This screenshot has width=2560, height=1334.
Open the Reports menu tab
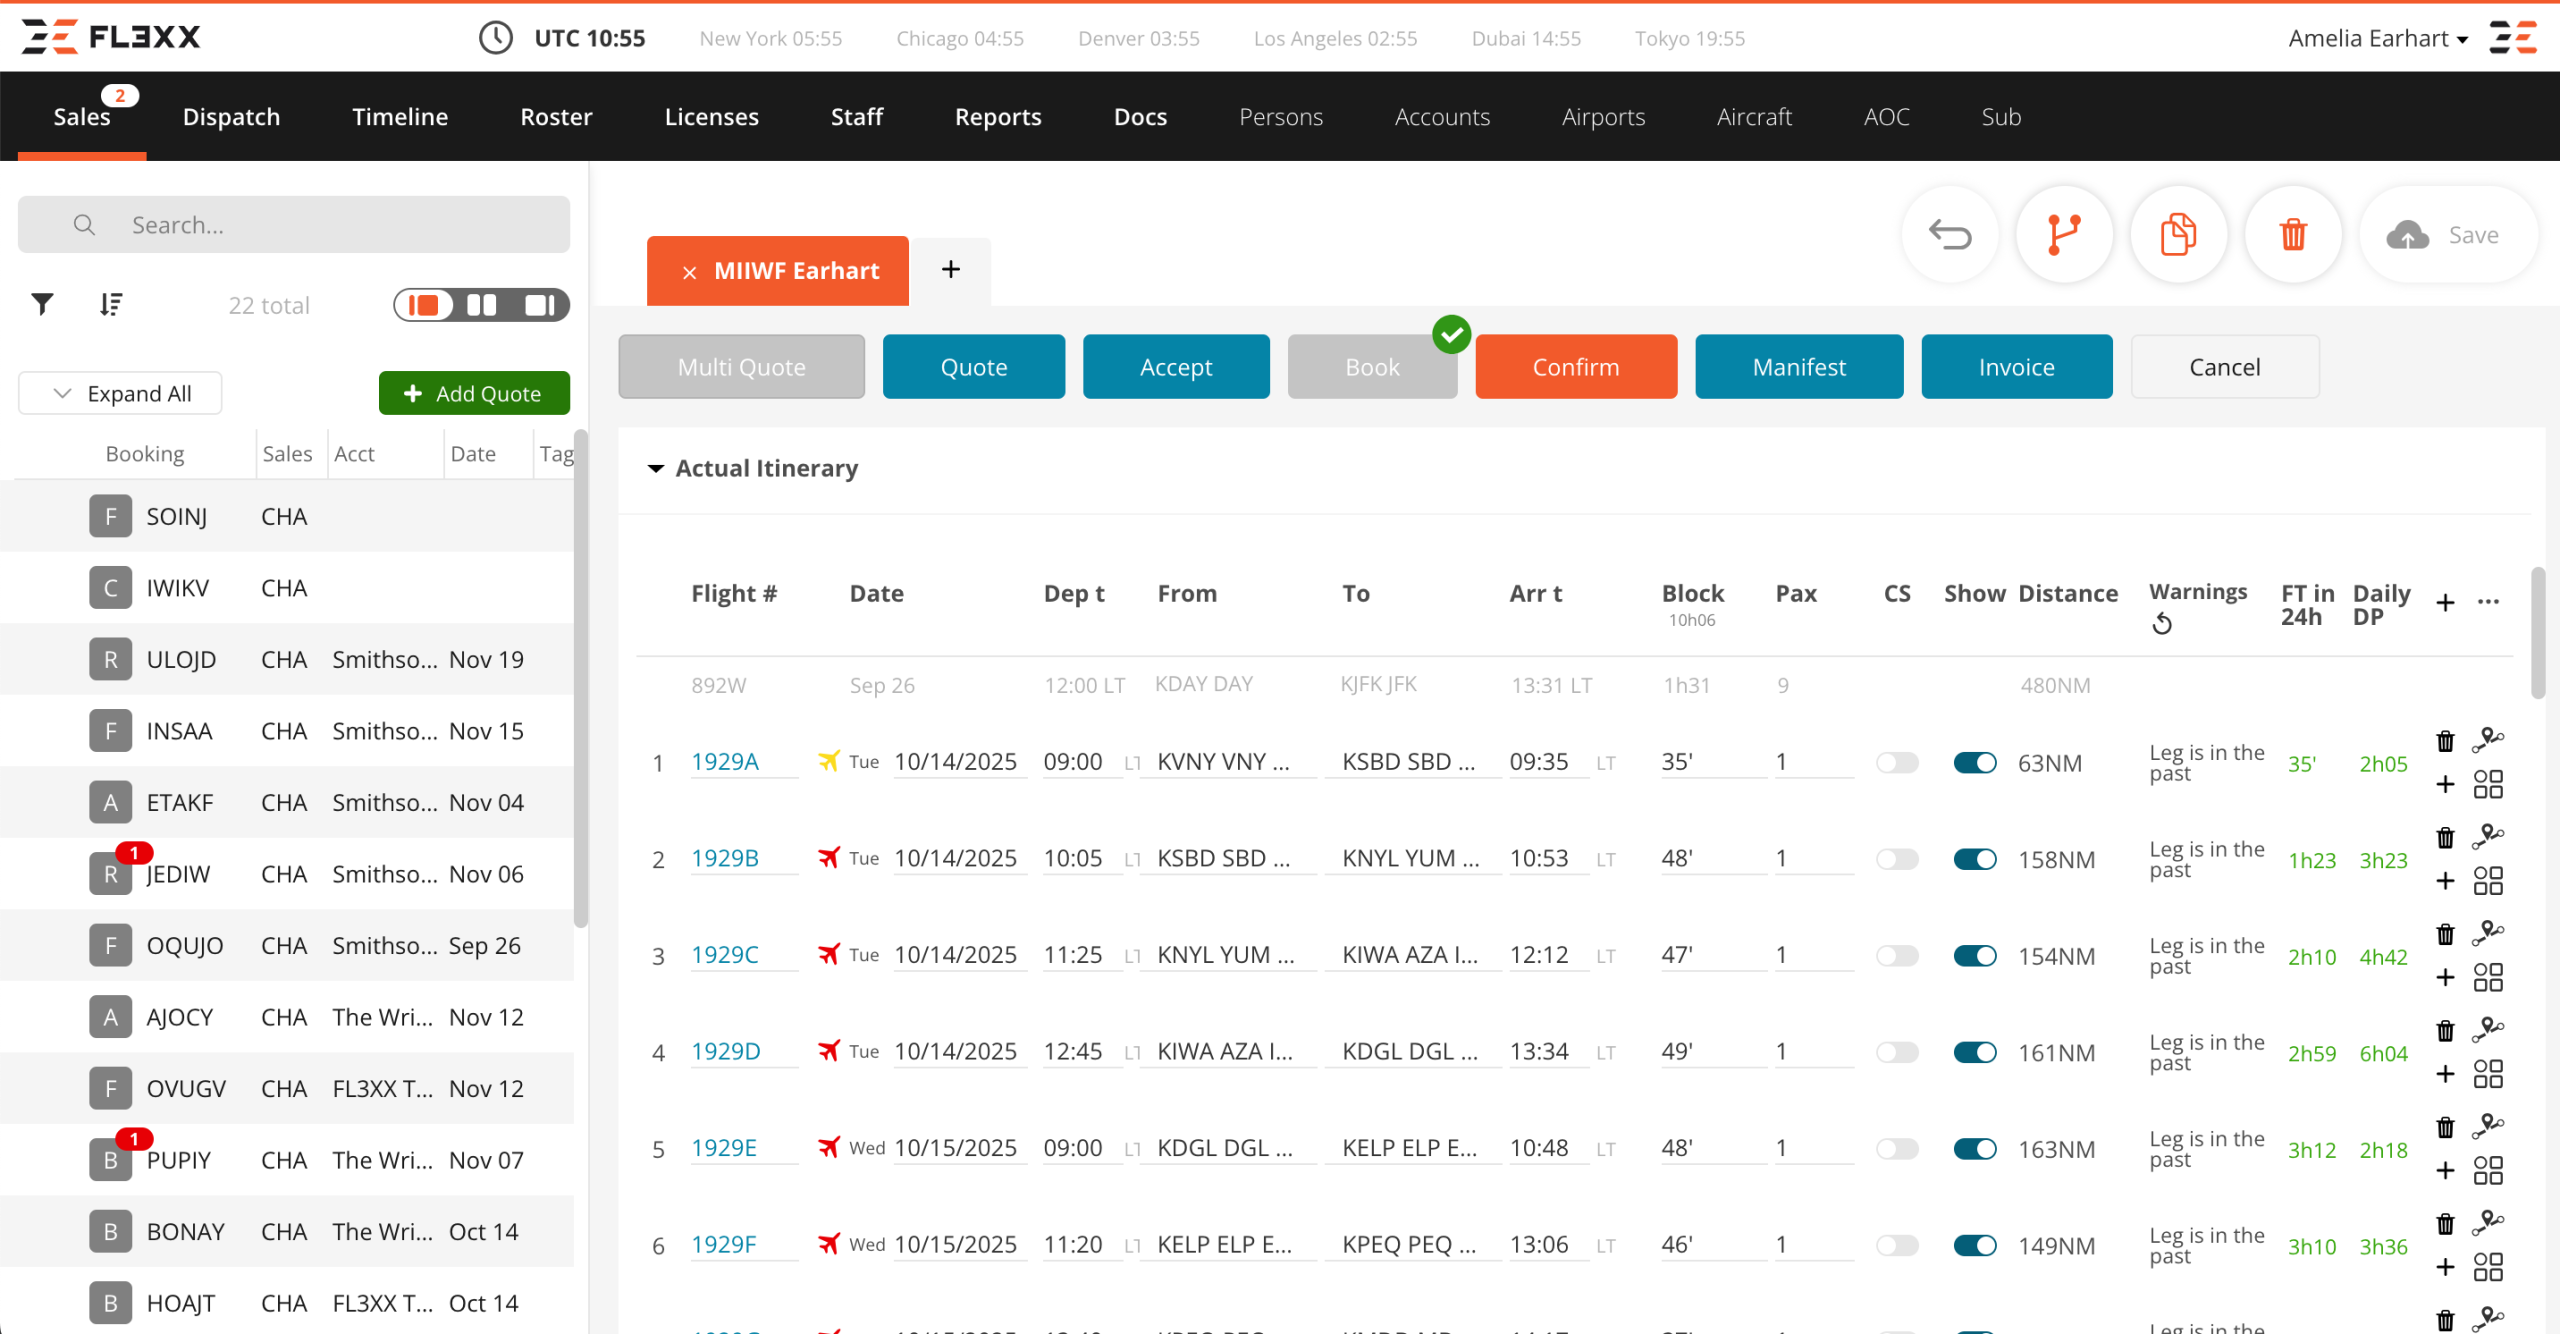(997, 117)
